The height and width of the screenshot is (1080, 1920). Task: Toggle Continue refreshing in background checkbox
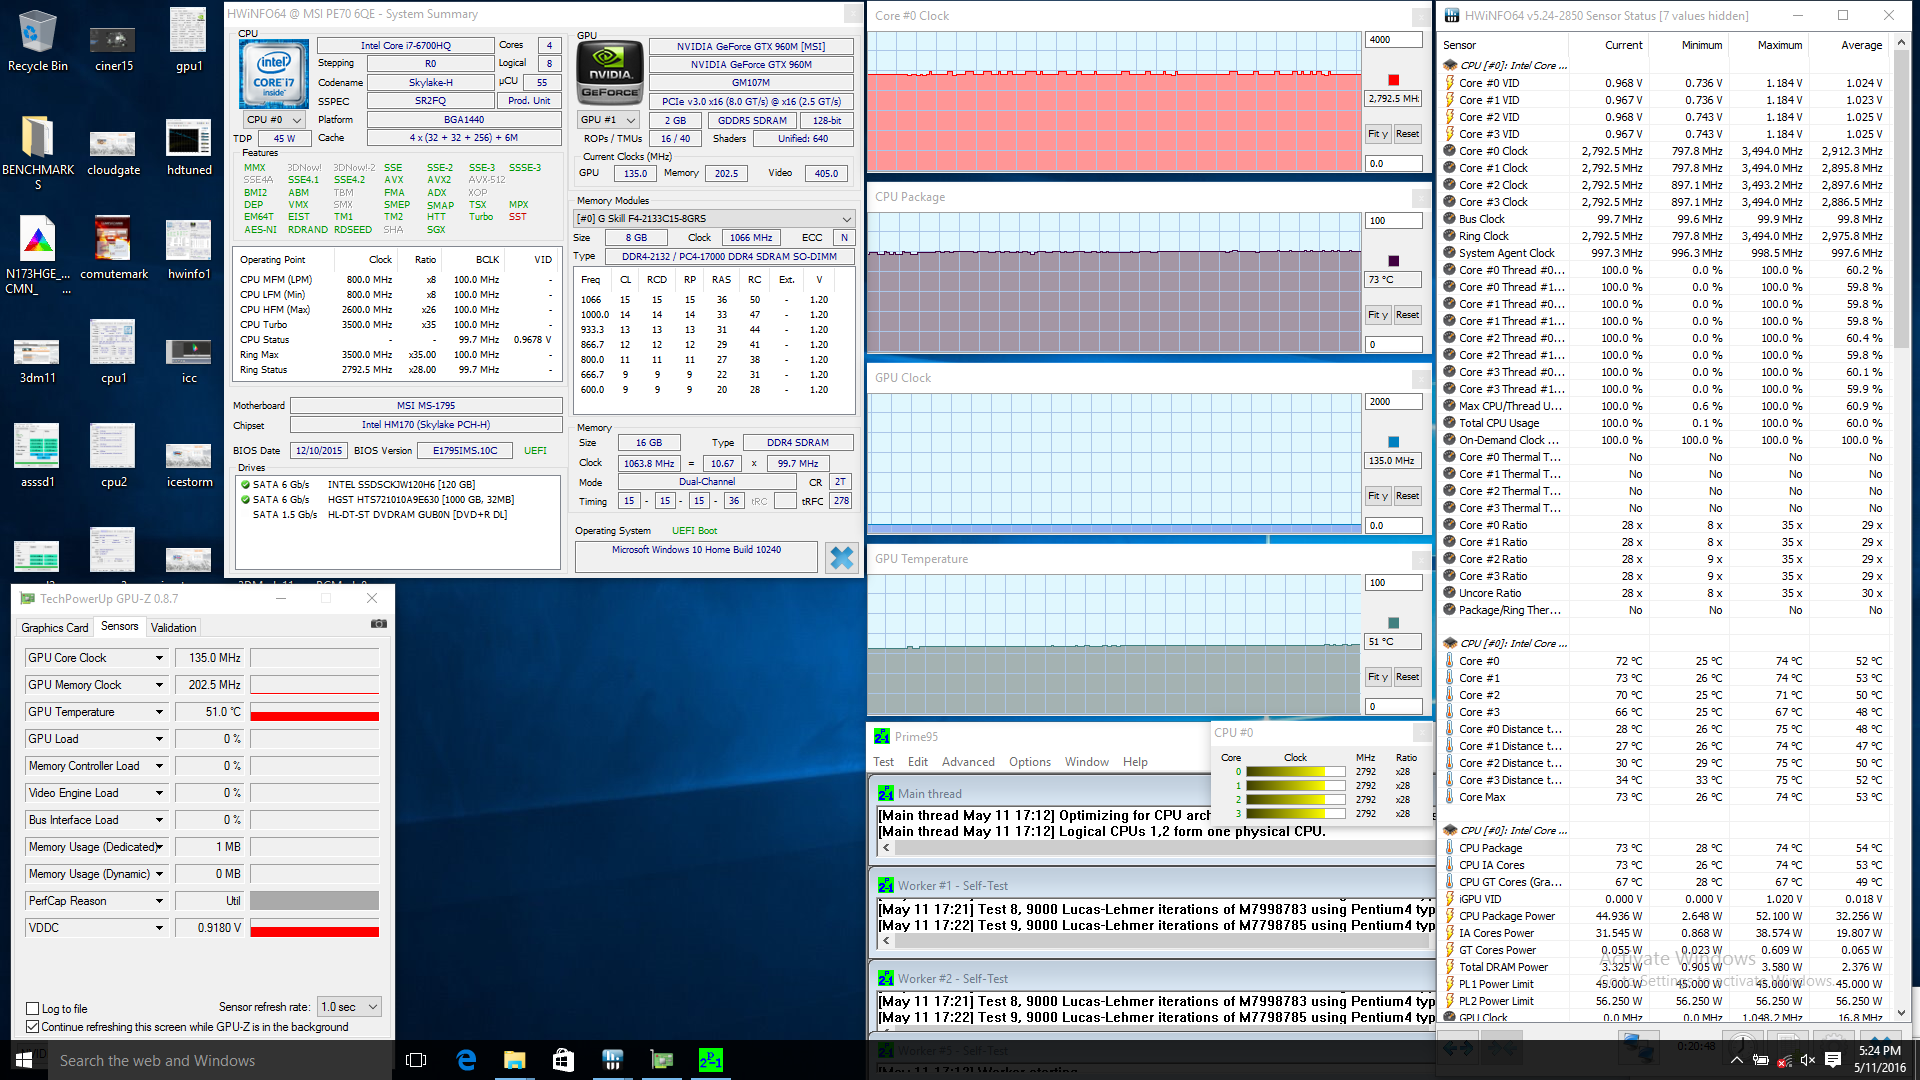point(33,1027)
